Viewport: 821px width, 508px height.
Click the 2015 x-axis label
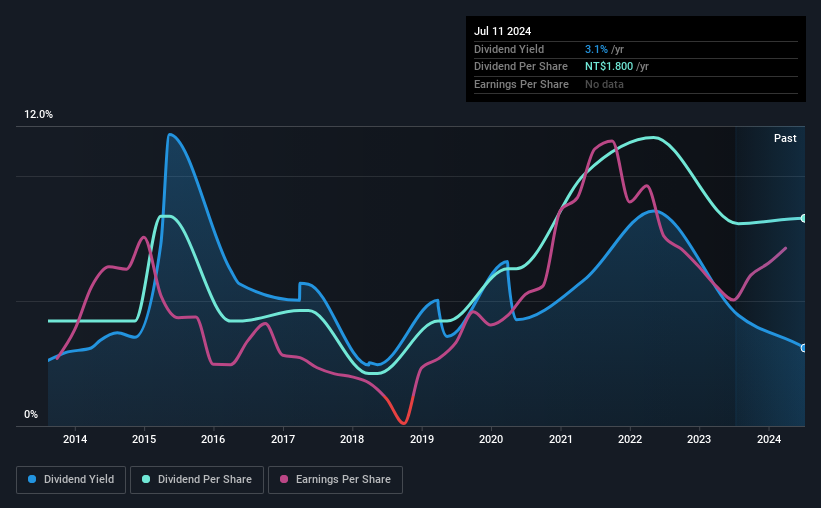[x=144, y=439]
